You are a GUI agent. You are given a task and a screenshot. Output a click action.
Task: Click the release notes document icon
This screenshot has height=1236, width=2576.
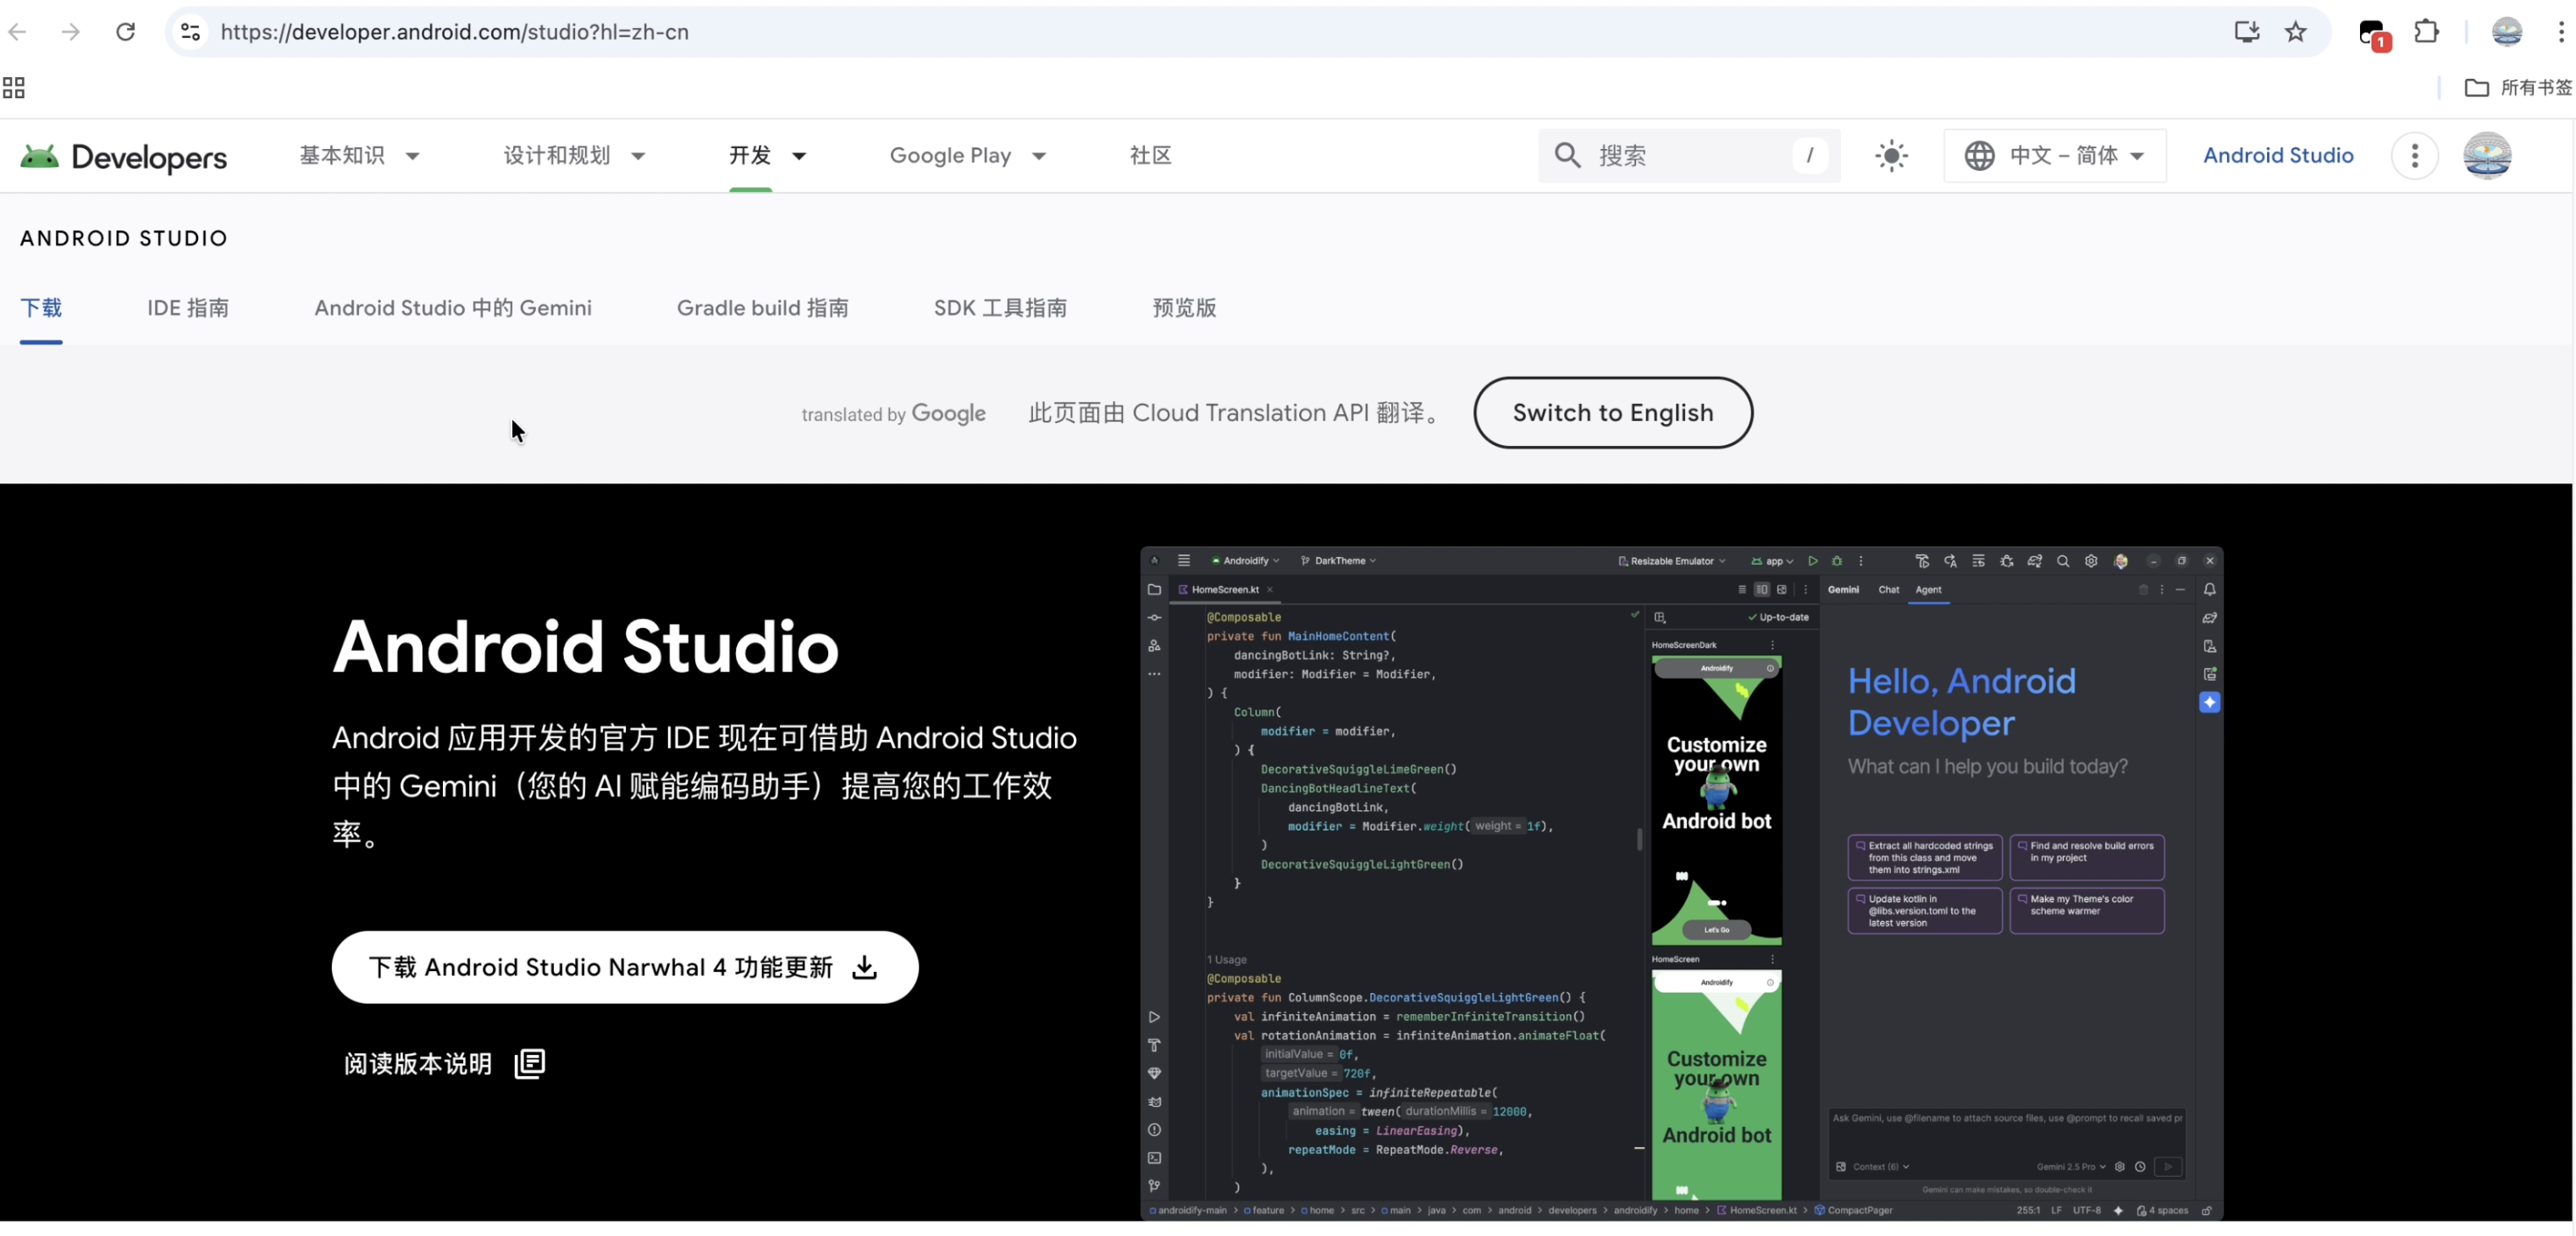[x=529, y=1063]
